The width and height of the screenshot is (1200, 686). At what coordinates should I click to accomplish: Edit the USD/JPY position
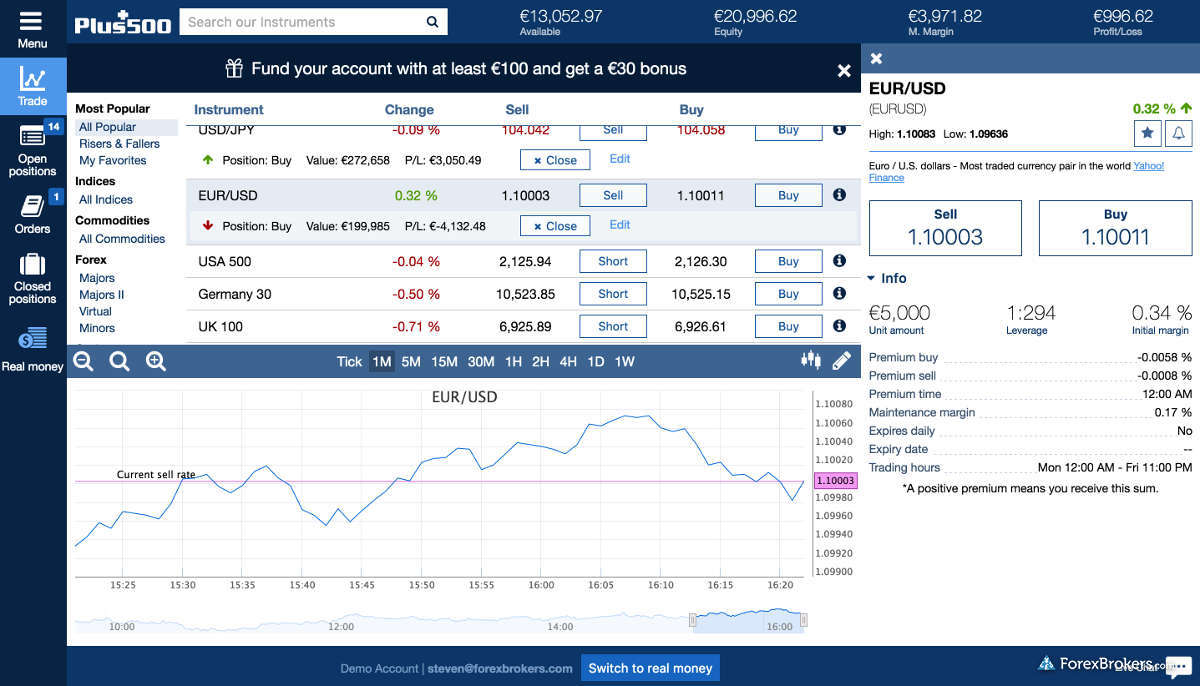pos(620,159)
